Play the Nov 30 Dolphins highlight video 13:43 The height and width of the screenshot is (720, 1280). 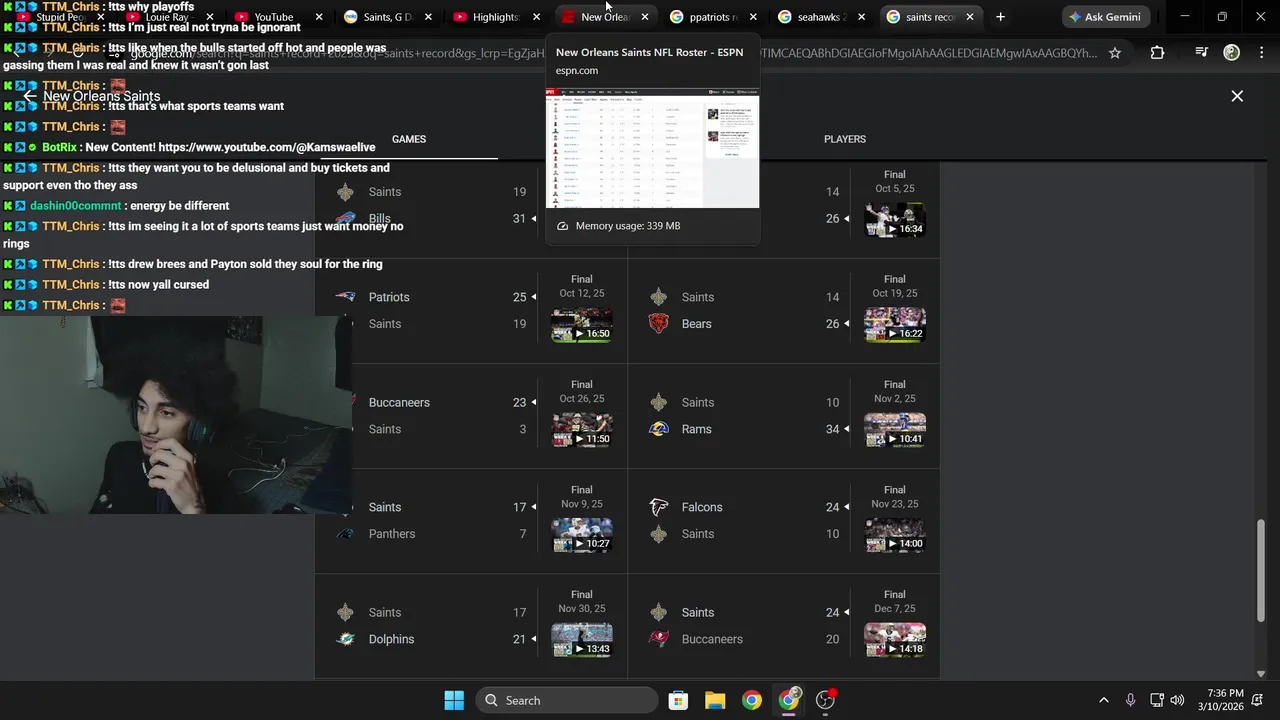point(582,640)
